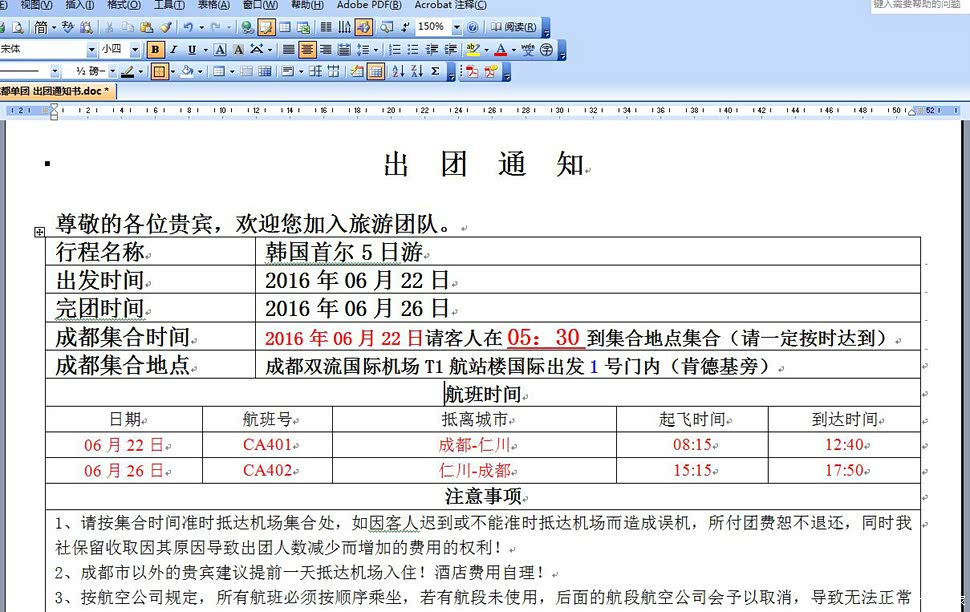Image resolution: width=970 pixels, height=612 pixels.
Task: Click the Format Painter brush icon
Action: click(166, 27)
